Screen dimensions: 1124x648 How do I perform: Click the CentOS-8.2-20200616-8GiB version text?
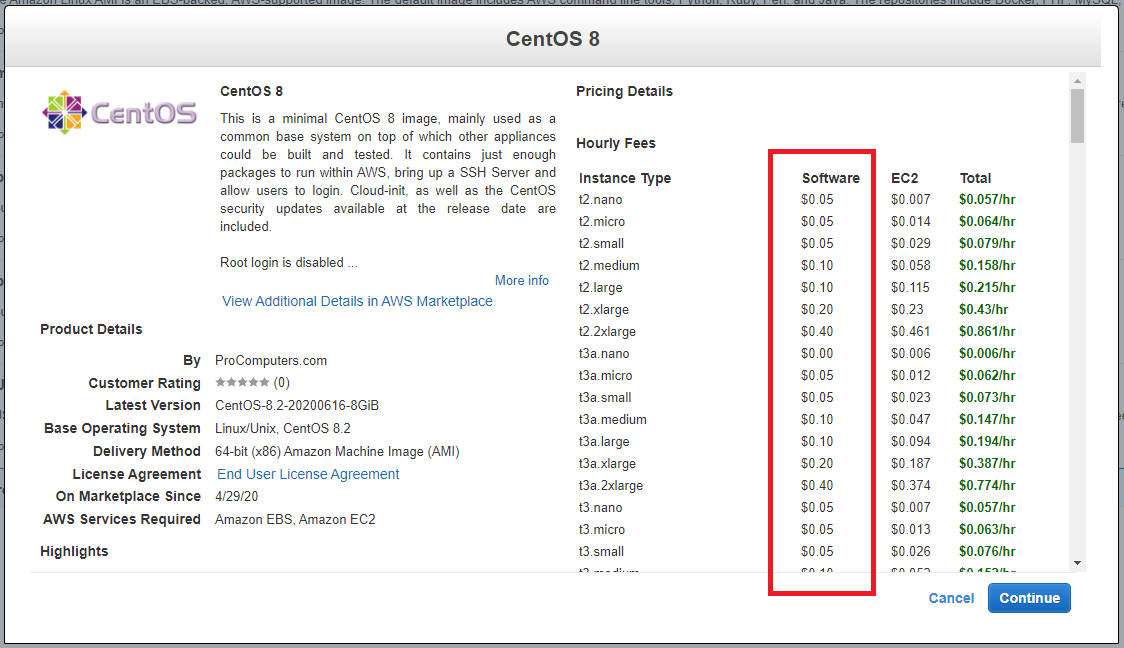coord(297,405)
